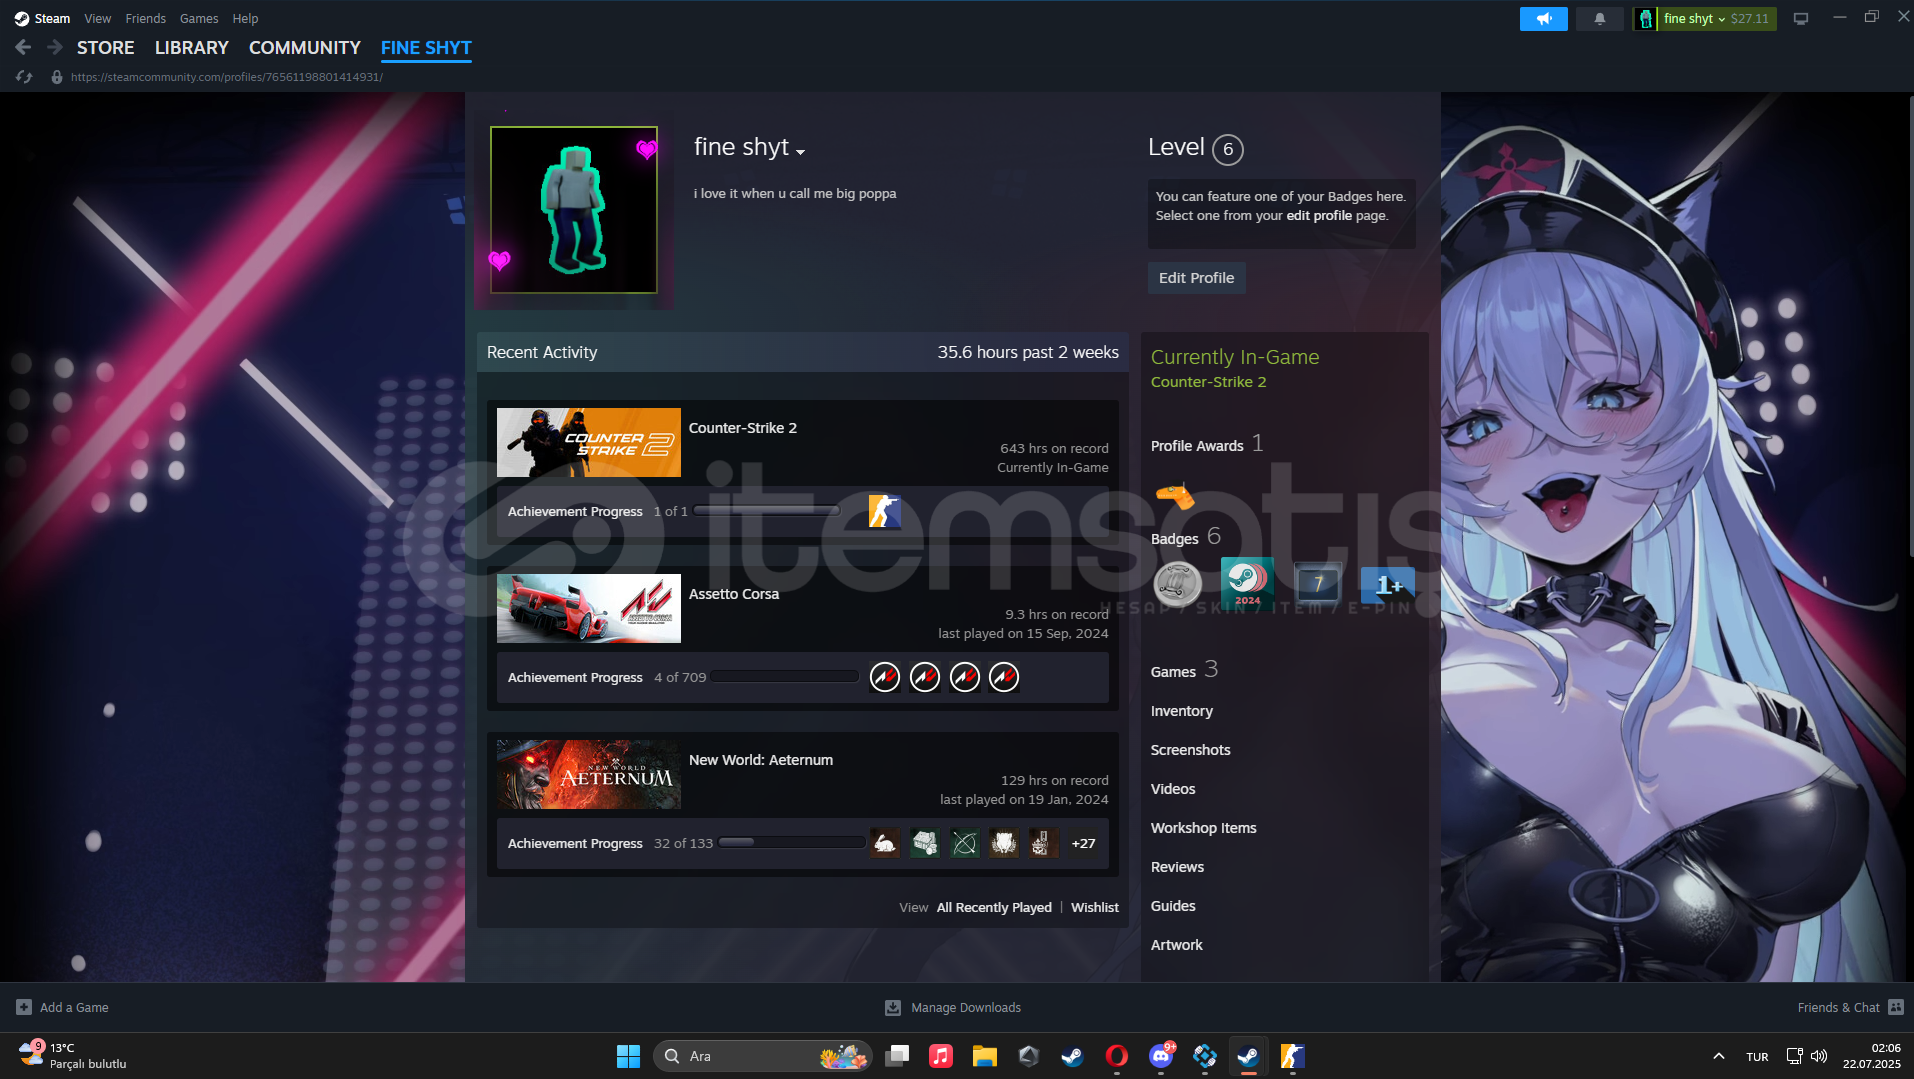This screenshot has width=1914, height=1079.
Task: Open the Help menu
Action: point(245,18)
